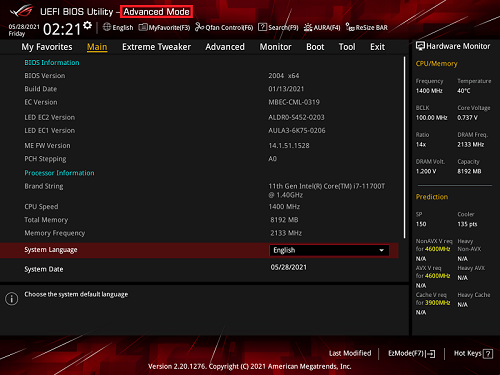This screenshot has height=375, width=500.
Task: Open the System Language dropdown arrow
Action: click(382, 250)
